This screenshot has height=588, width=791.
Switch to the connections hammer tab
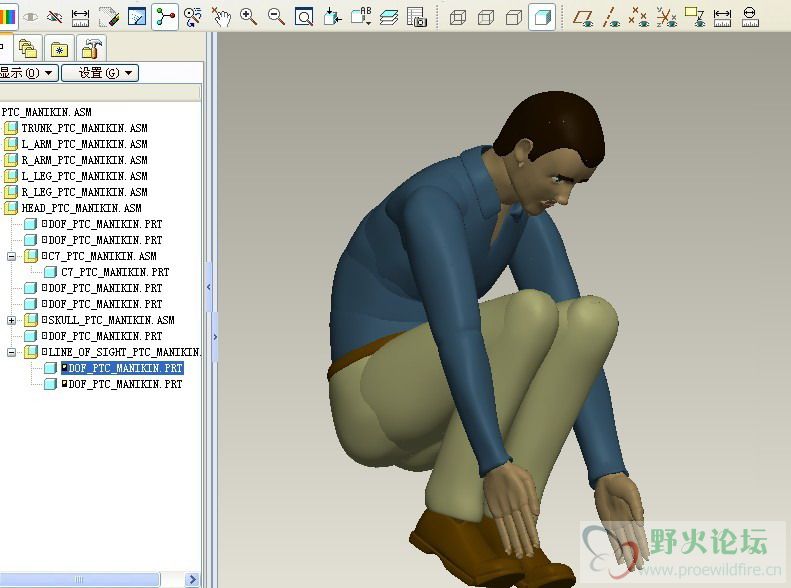click(x=91, y=49)
